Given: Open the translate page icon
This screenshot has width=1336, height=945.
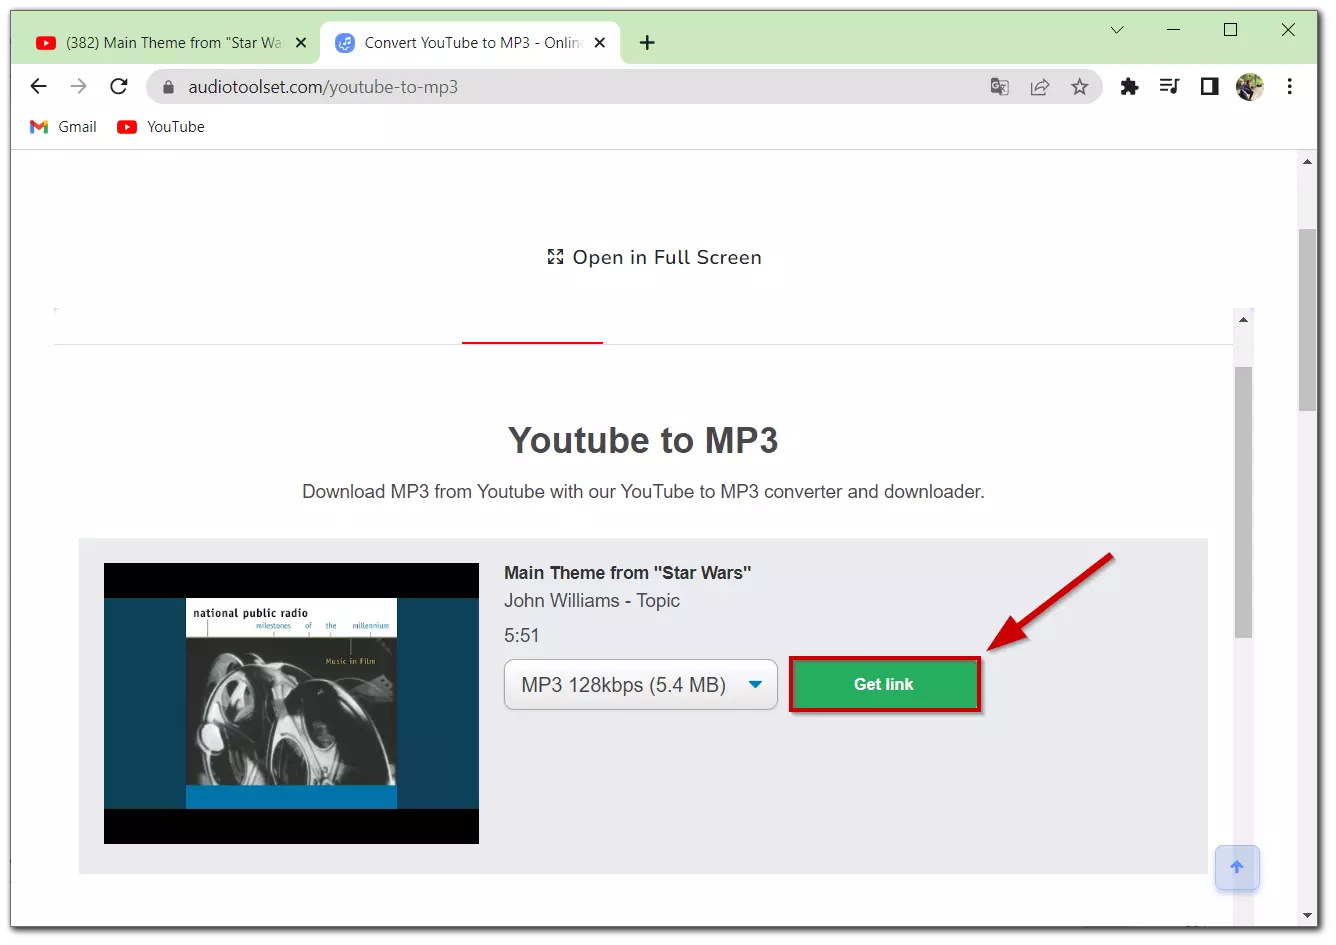Looking at the screenshot, I should (999, 87).
